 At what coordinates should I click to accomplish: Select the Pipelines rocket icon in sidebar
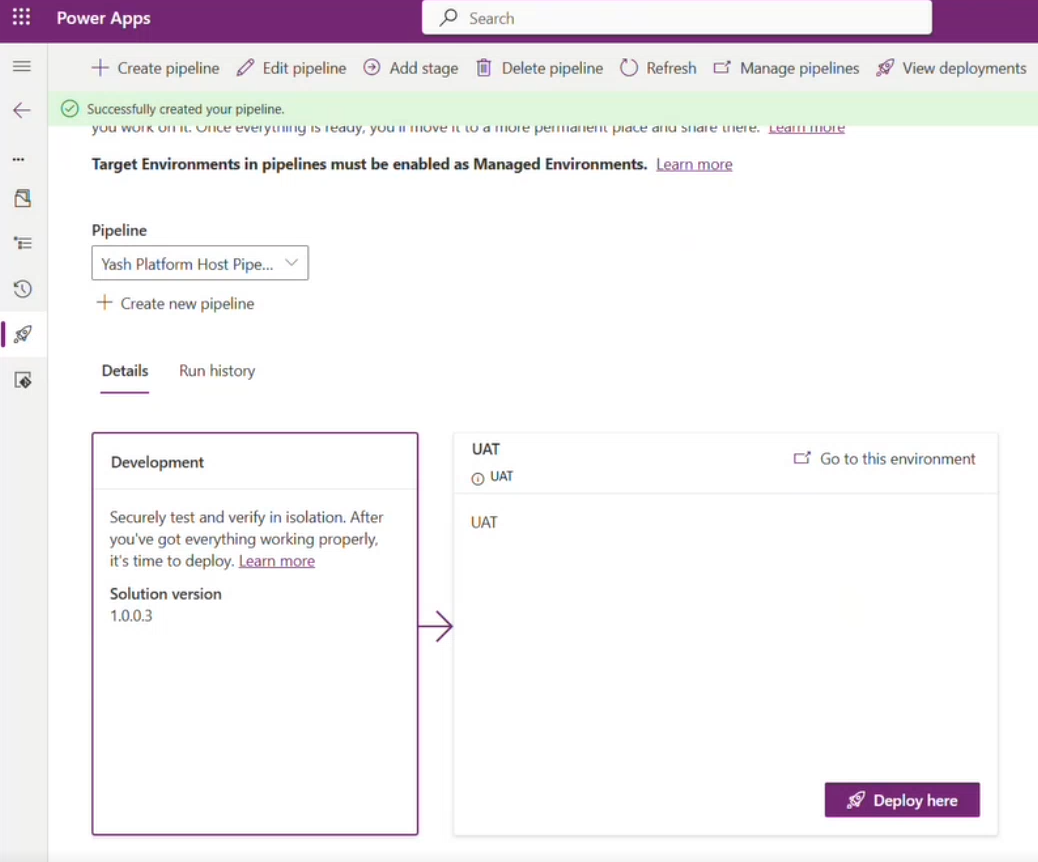point(22,334)
